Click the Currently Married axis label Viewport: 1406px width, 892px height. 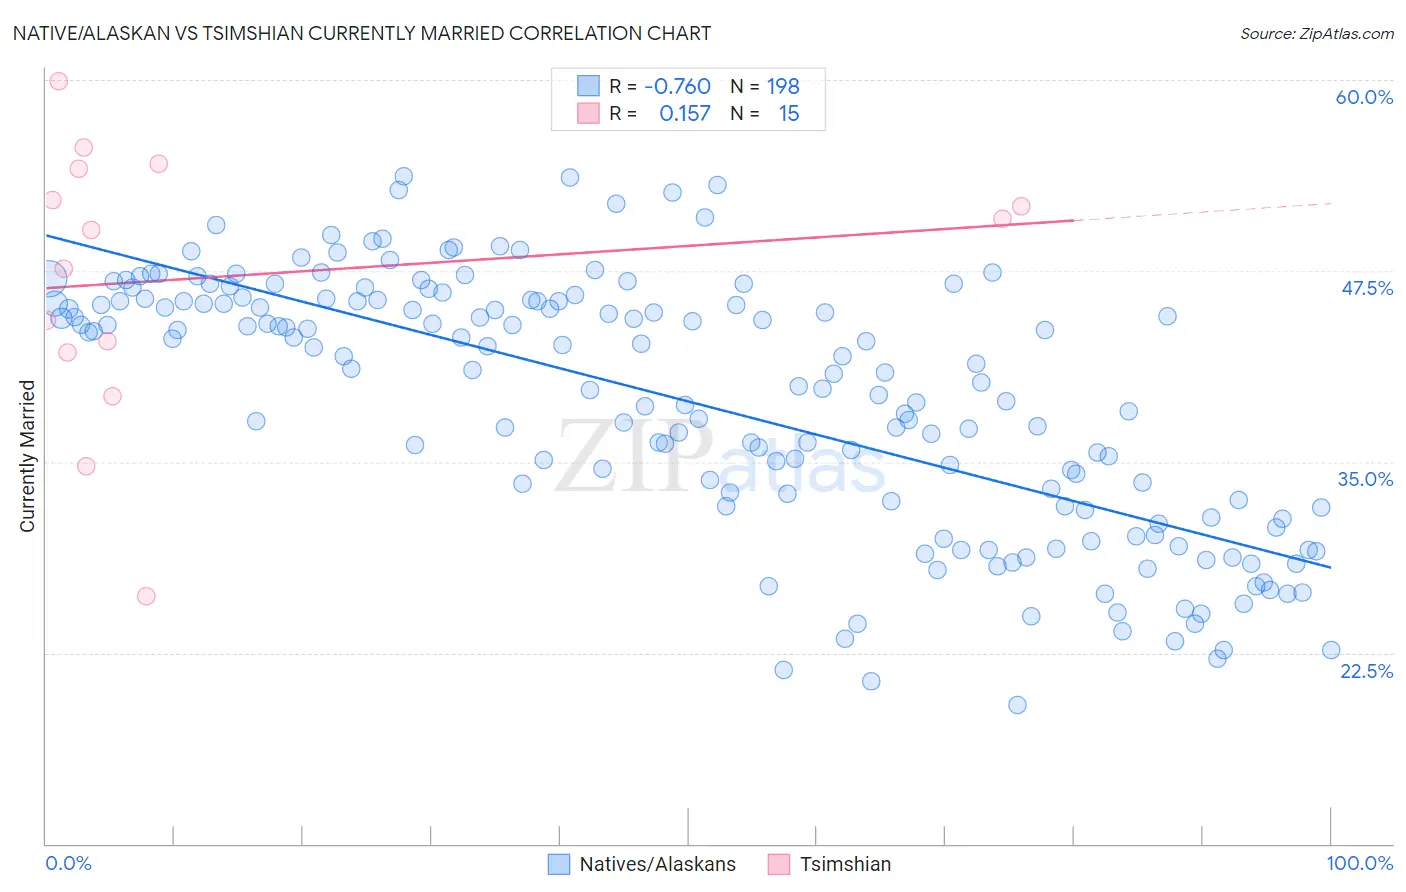point(27,456)
